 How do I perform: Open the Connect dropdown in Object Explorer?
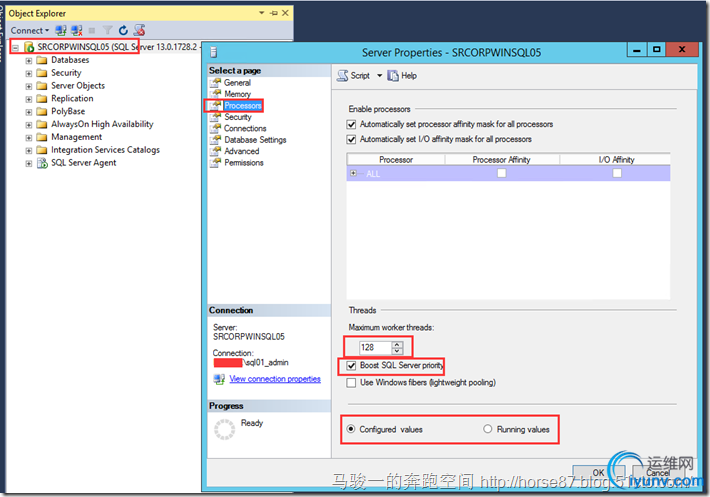(30, 30)
